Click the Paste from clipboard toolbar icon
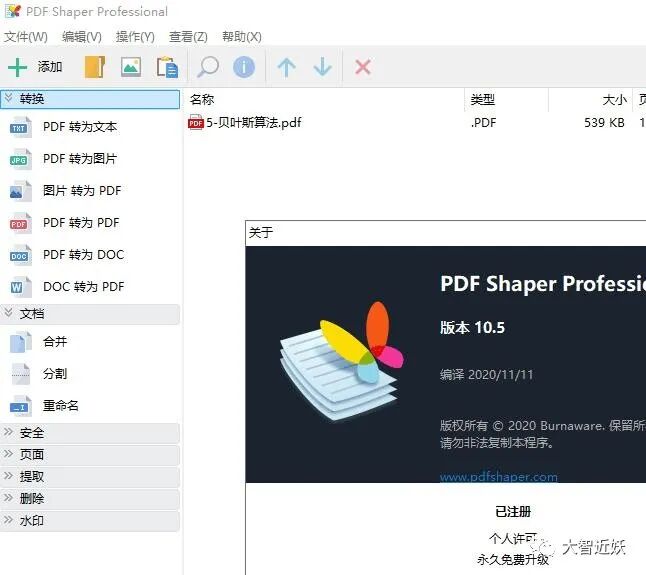 point(167,67)
